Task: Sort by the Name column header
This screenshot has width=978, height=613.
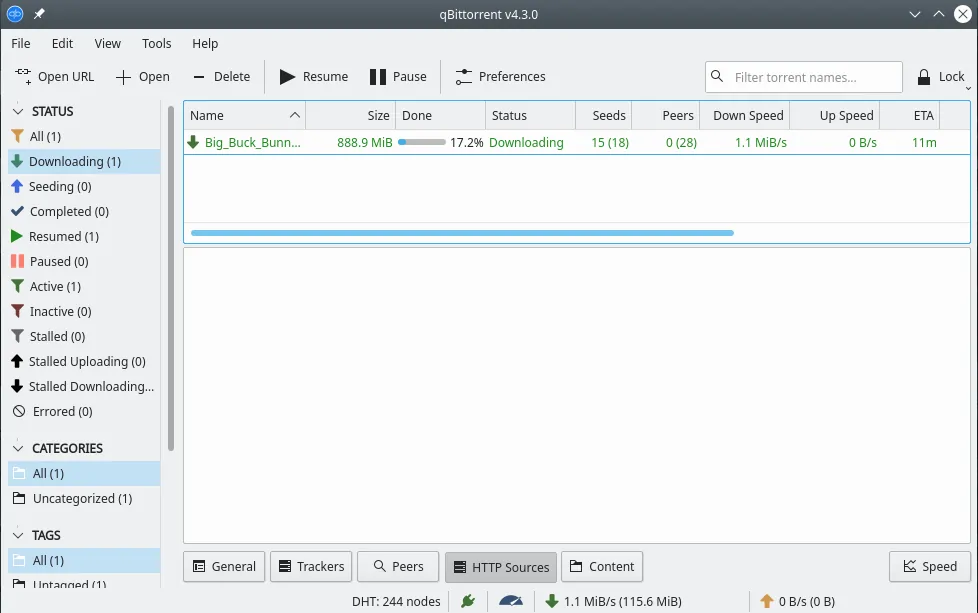Action: pyautogui.click(x=244, y=115)
